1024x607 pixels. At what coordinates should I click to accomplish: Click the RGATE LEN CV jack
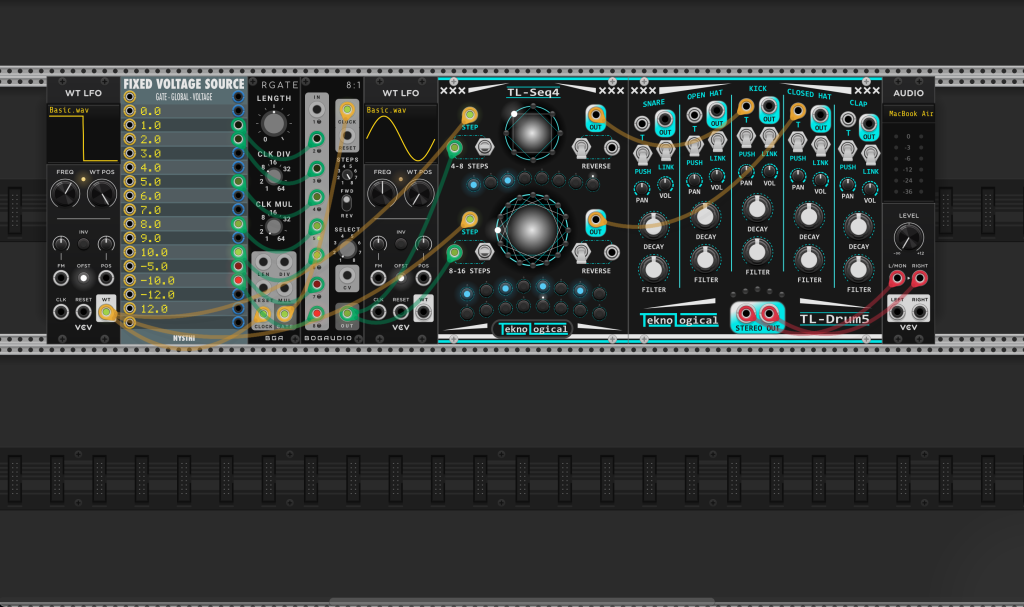[x=263, y=263]
